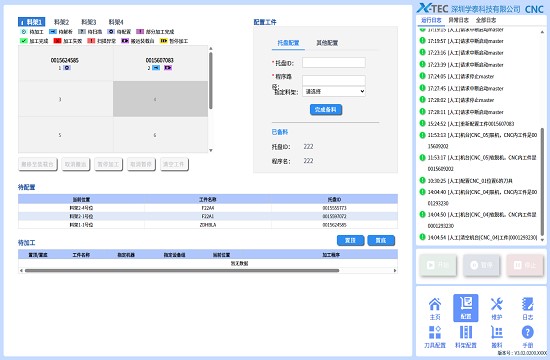Image resolution: width=550 pixels, height=360 pixels.
Task: Click the 待加工 legend icon
Action: coord(24,32)
